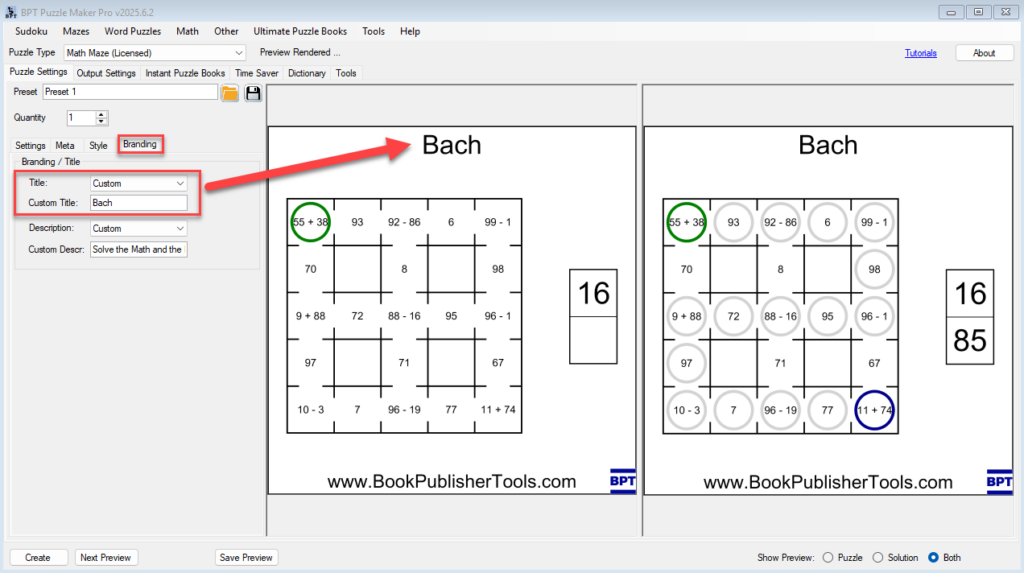Open the Math menu
Viewport: 1024px width, 573px height.
(187, 31)
